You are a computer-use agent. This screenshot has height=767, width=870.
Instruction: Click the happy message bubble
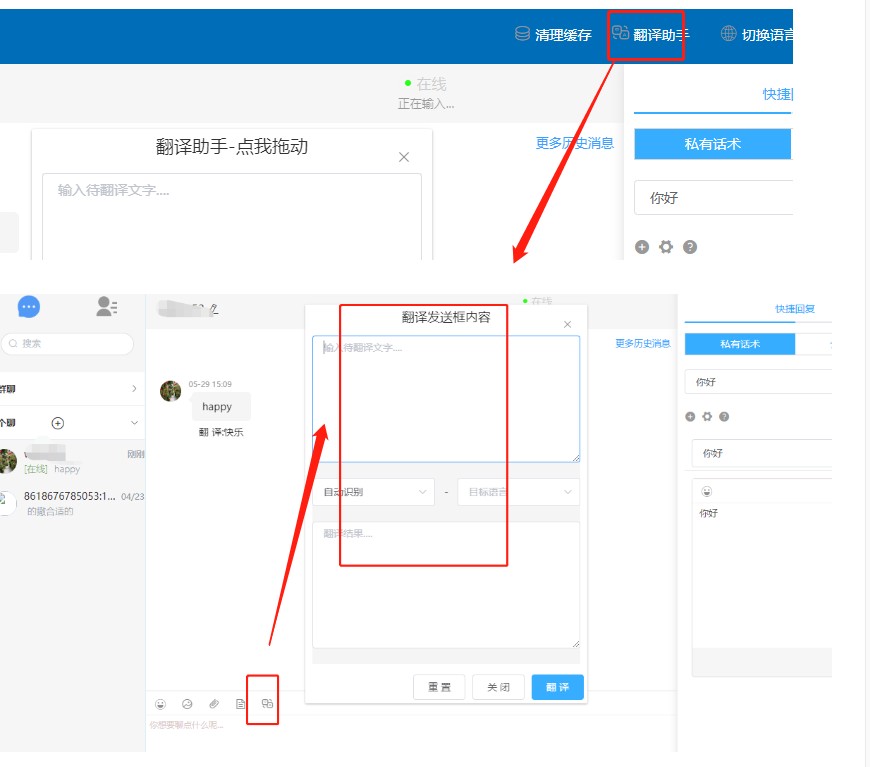(x=220, y=406)
